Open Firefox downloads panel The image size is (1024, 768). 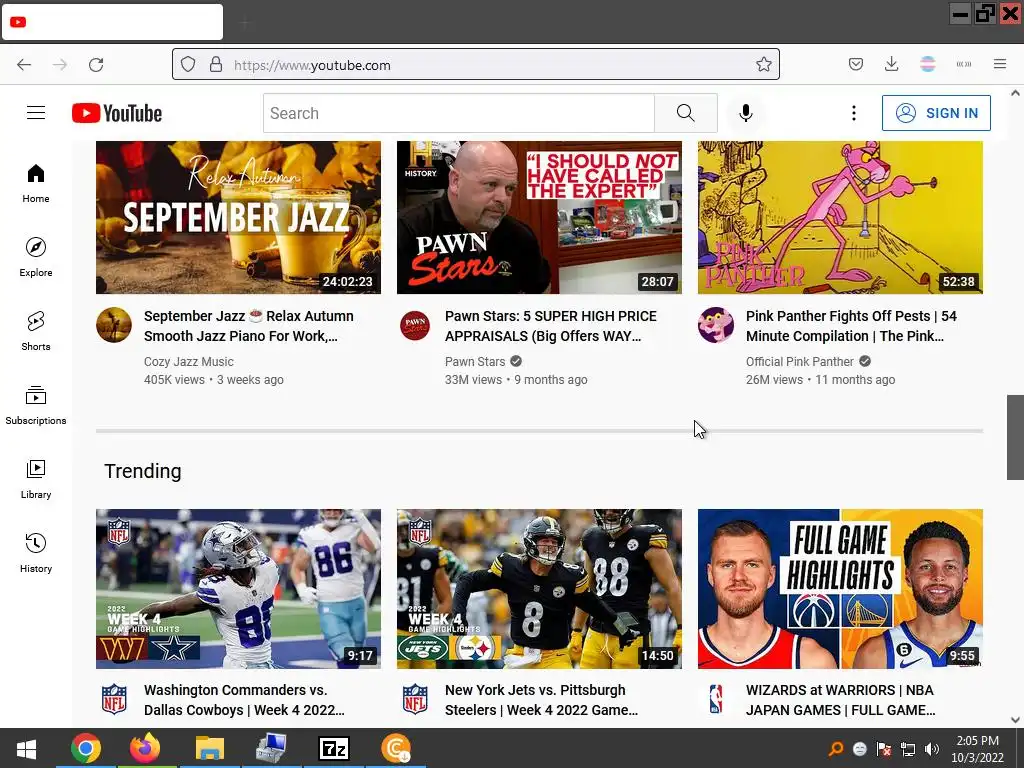pos(891,64)
